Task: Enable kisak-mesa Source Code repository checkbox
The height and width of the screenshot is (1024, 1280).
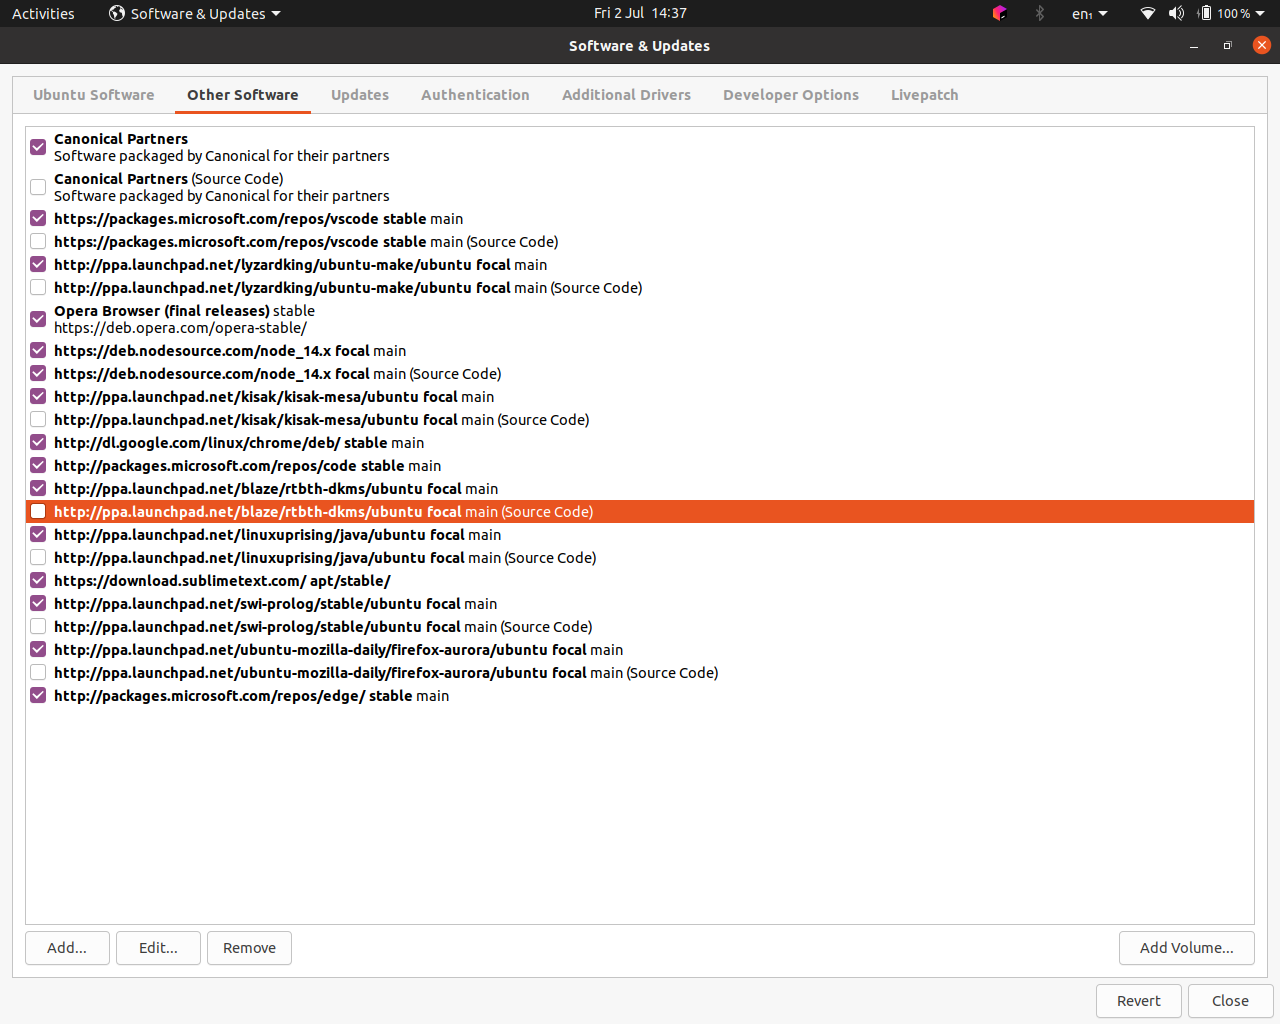Action: point(38,419)
